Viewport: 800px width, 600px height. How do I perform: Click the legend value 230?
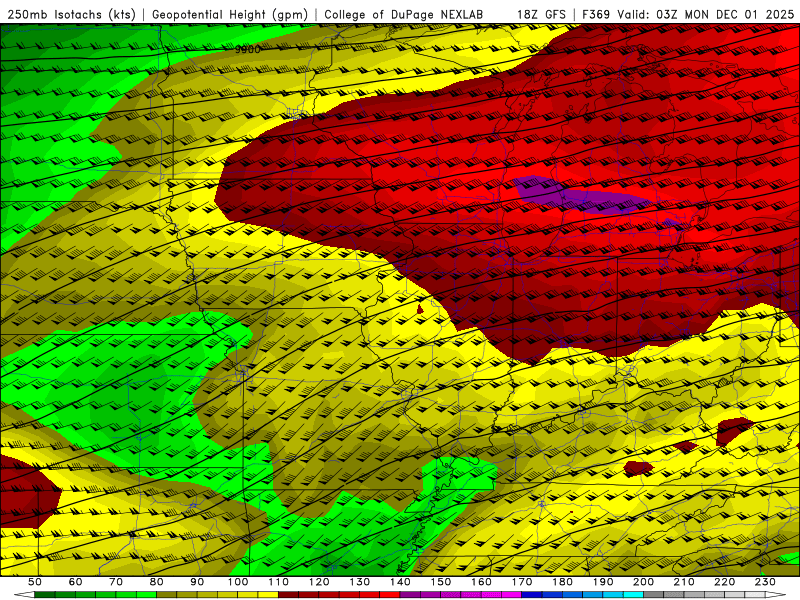pos(765,582)
